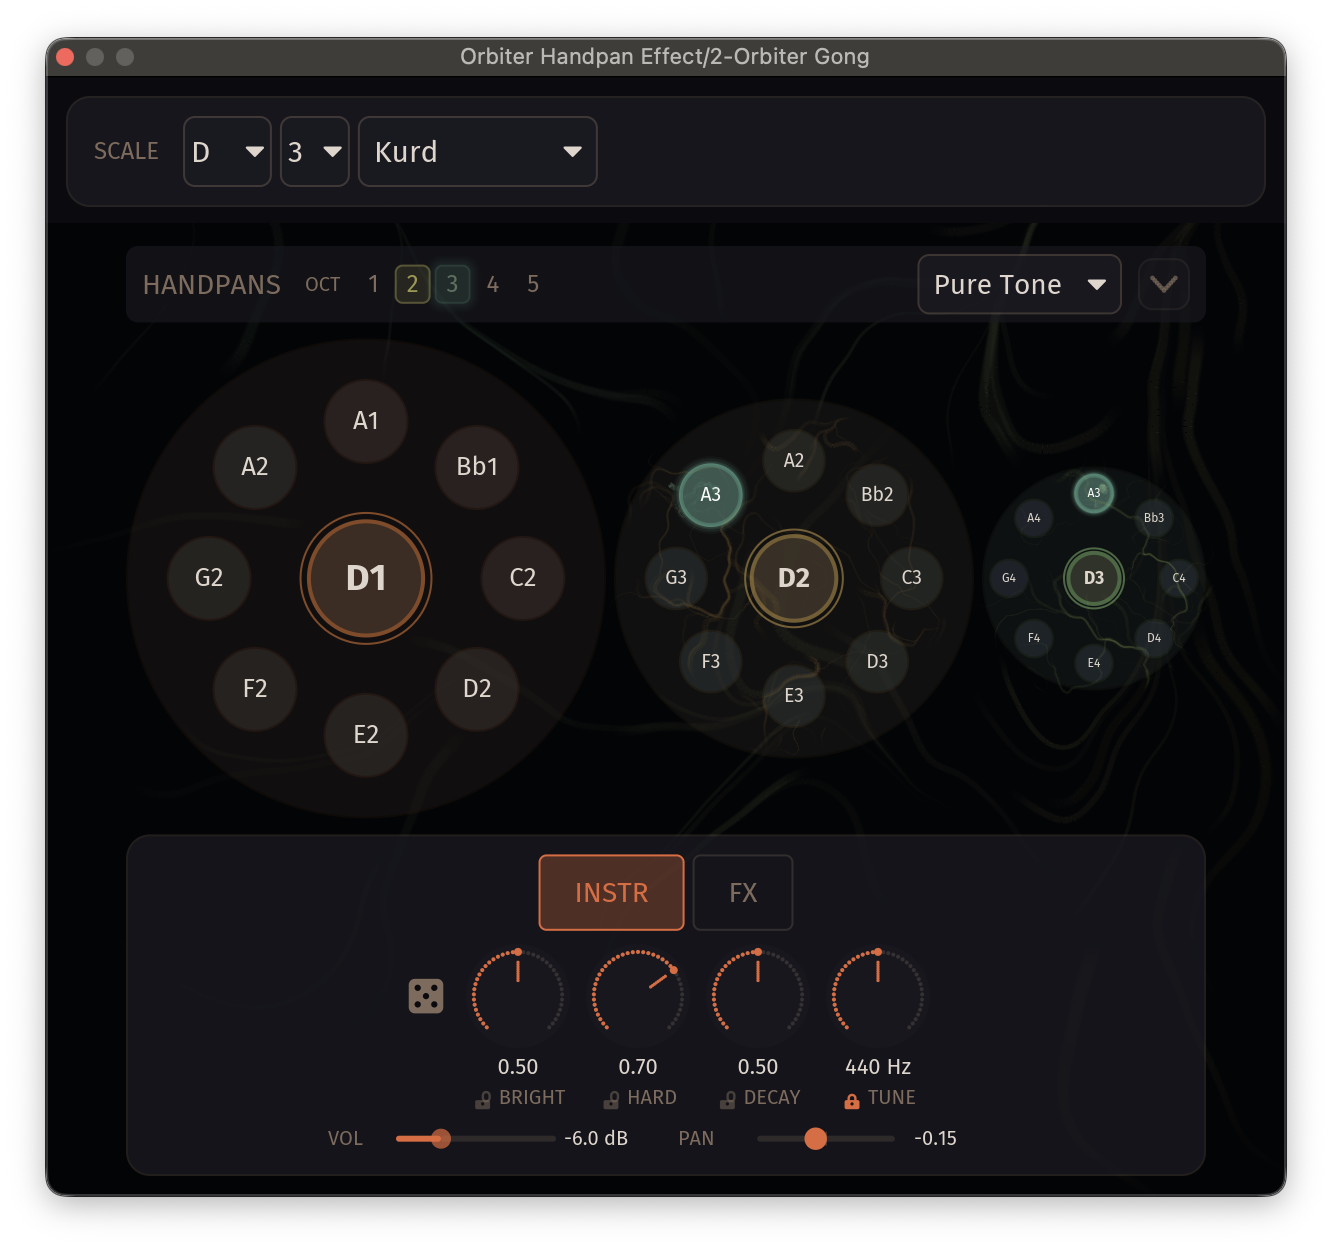Strike the E4 pad on small handpan

[1094, 663]
